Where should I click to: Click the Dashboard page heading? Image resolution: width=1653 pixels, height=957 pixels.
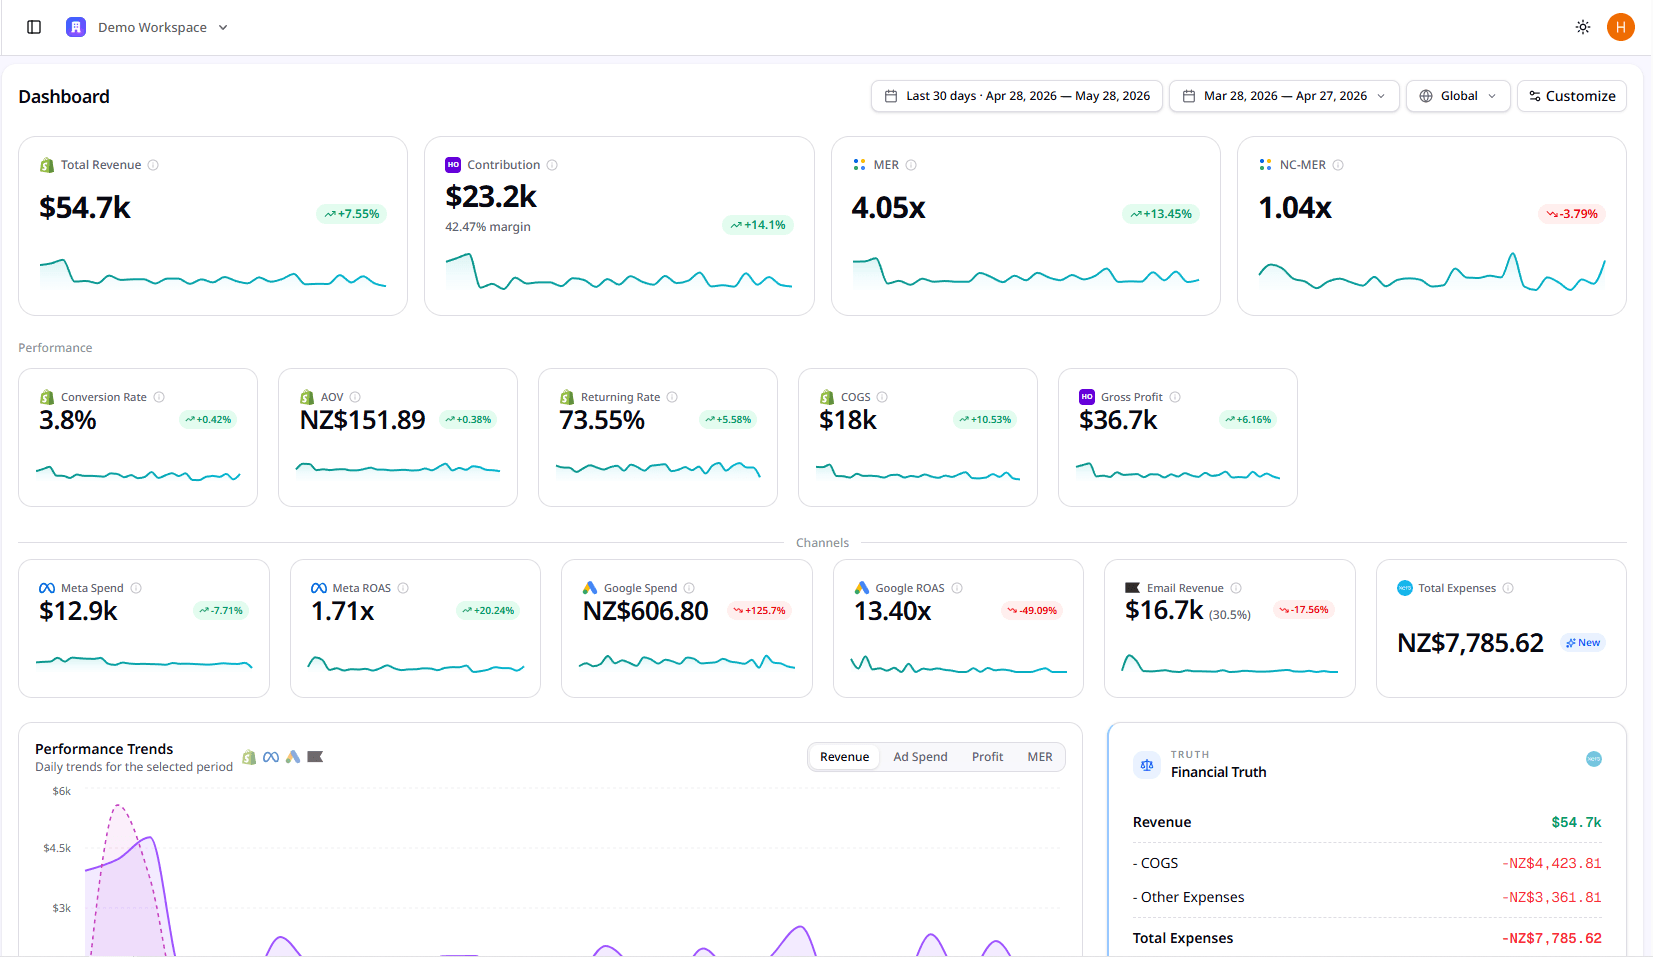tap(64, 96)
